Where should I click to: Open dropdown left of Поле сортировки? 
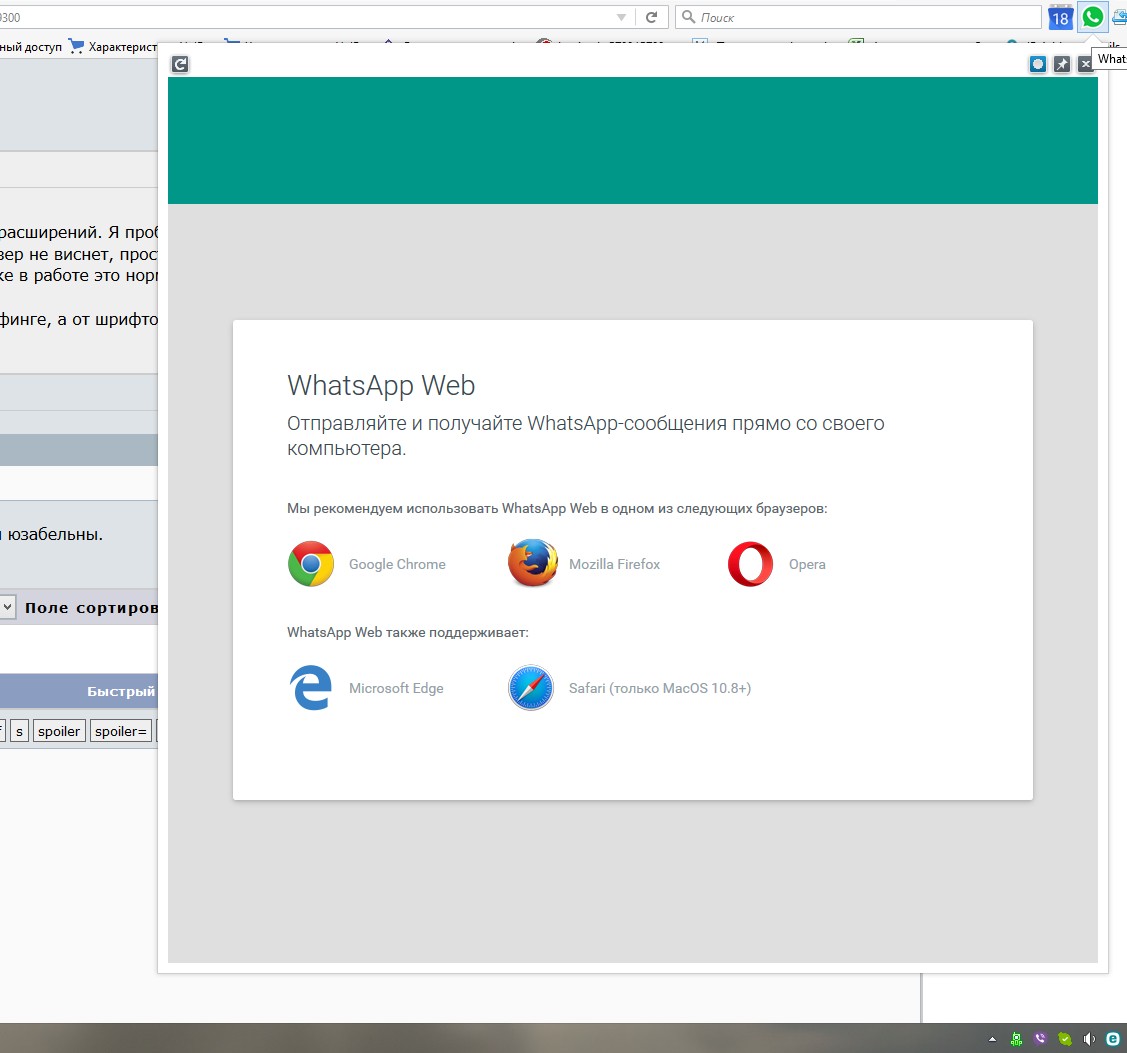click(7, 607)
